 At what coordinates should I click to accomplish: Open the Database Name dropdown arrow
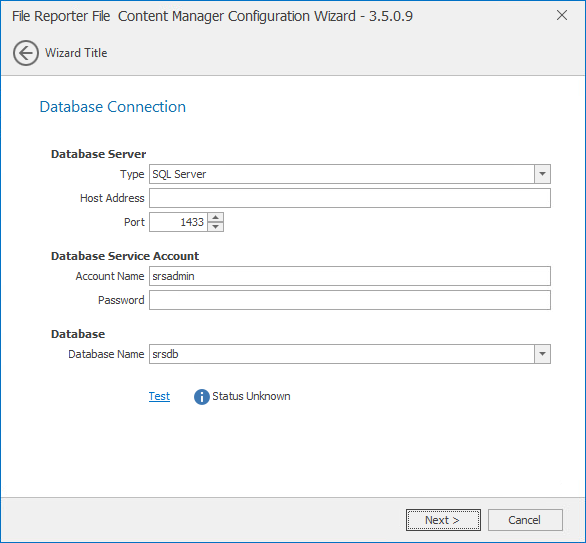(x=542, y=354)
